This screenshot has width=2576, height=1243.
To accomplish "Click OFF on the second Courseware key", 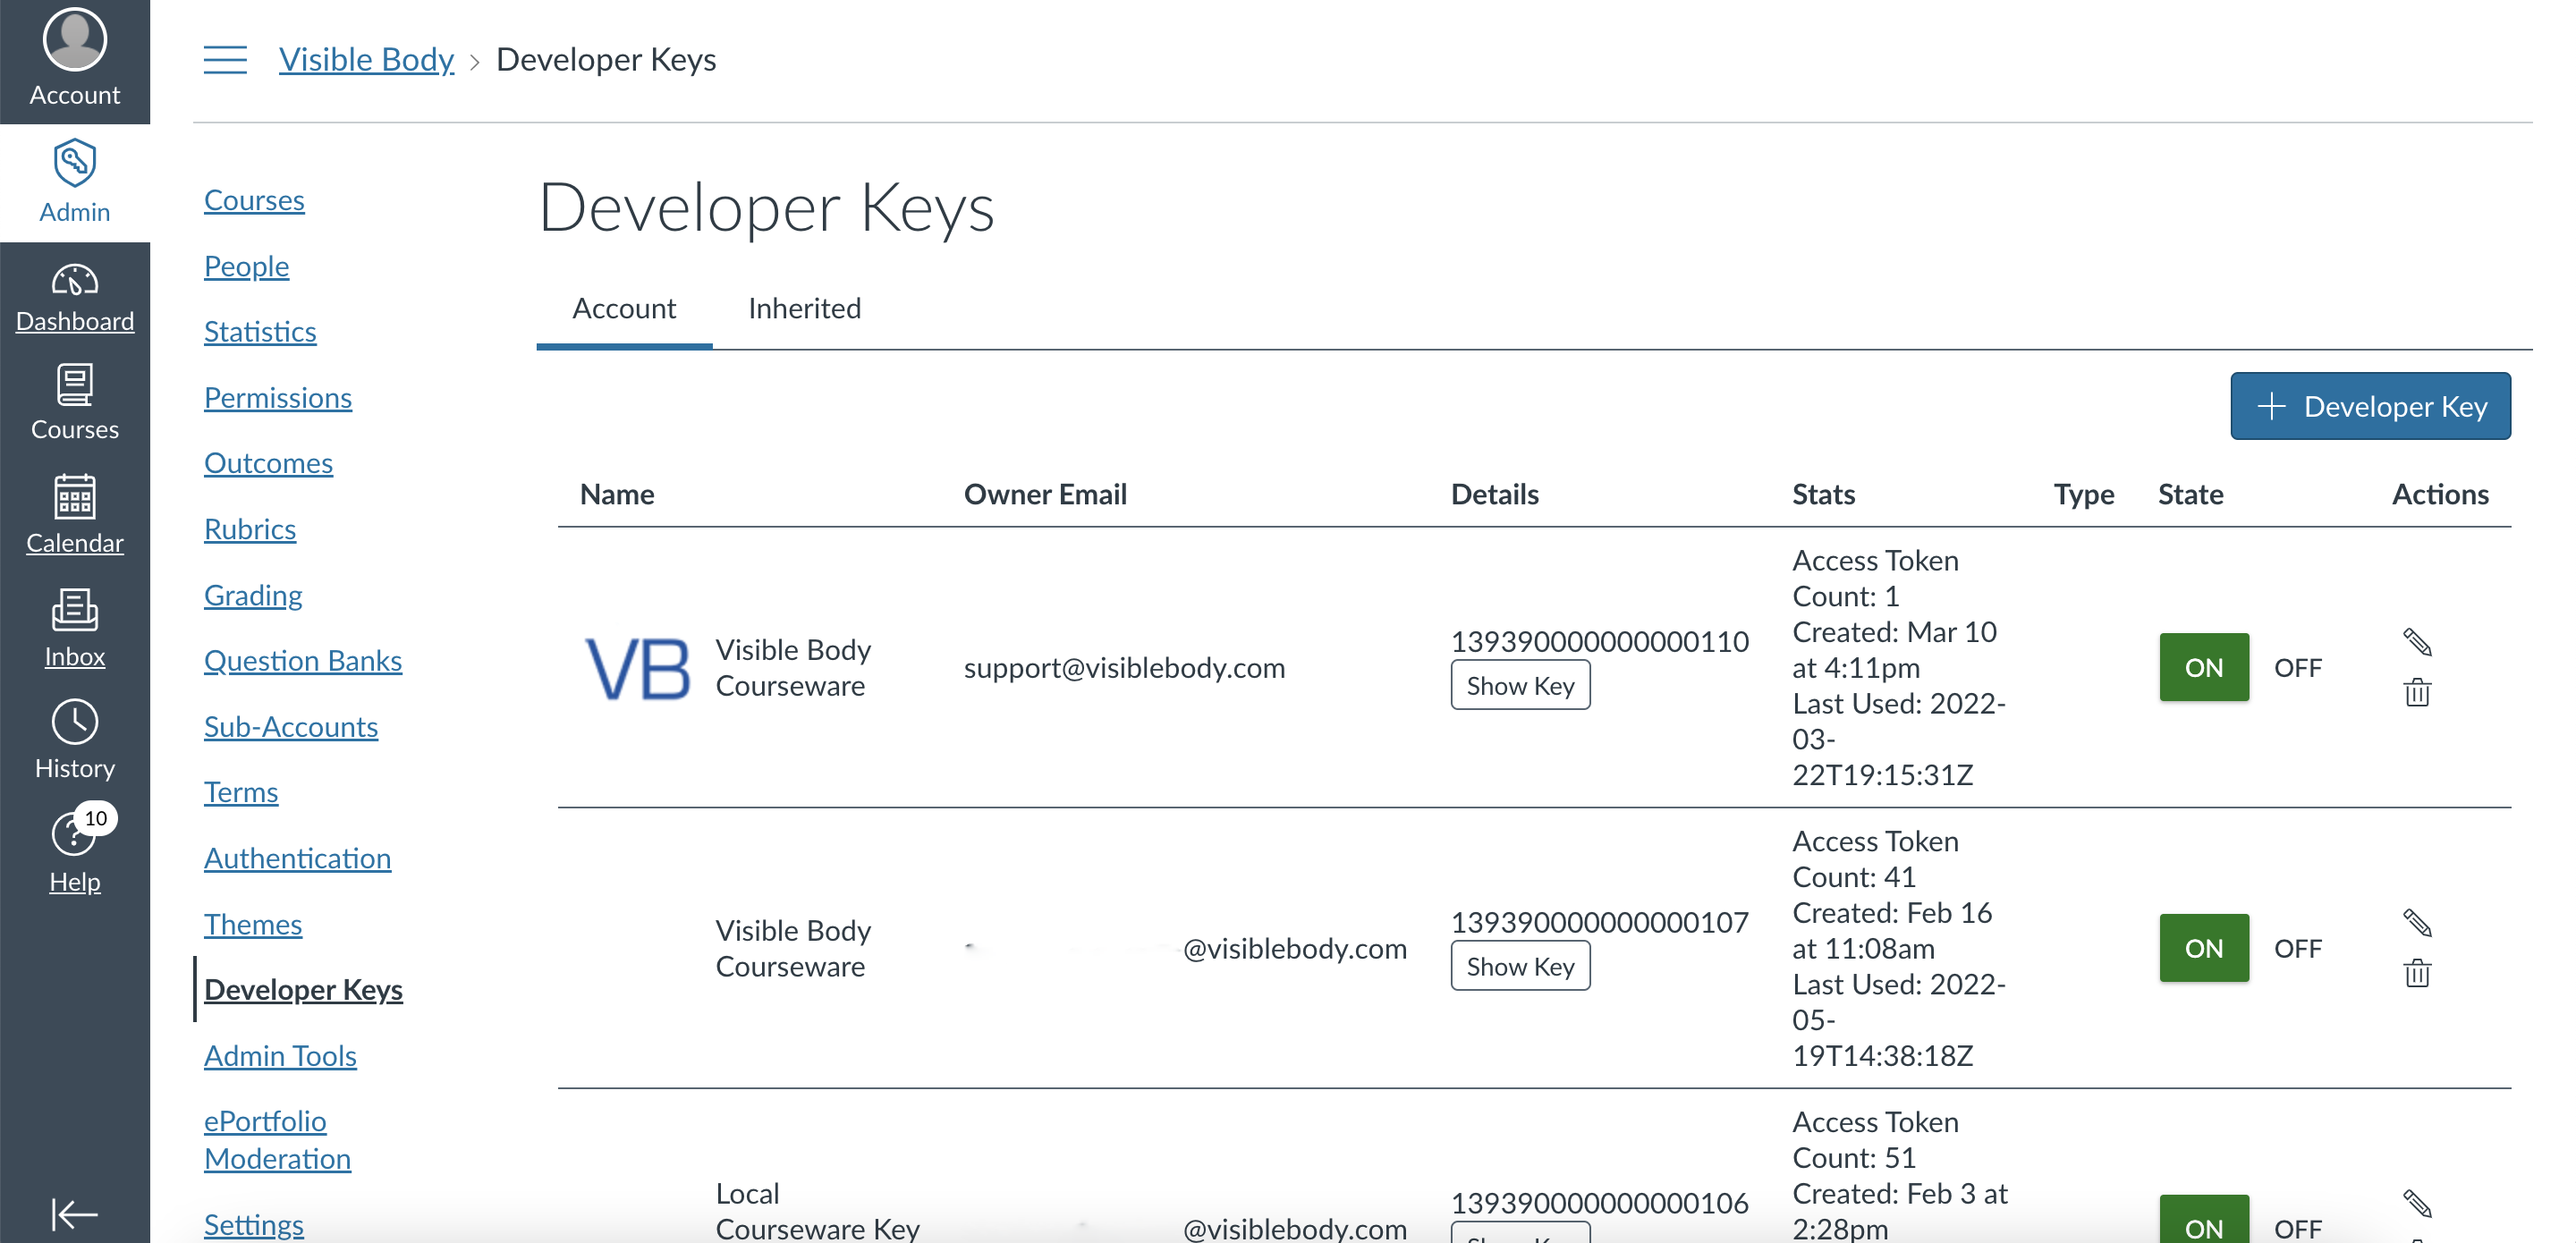I will tap(2297, 948).
